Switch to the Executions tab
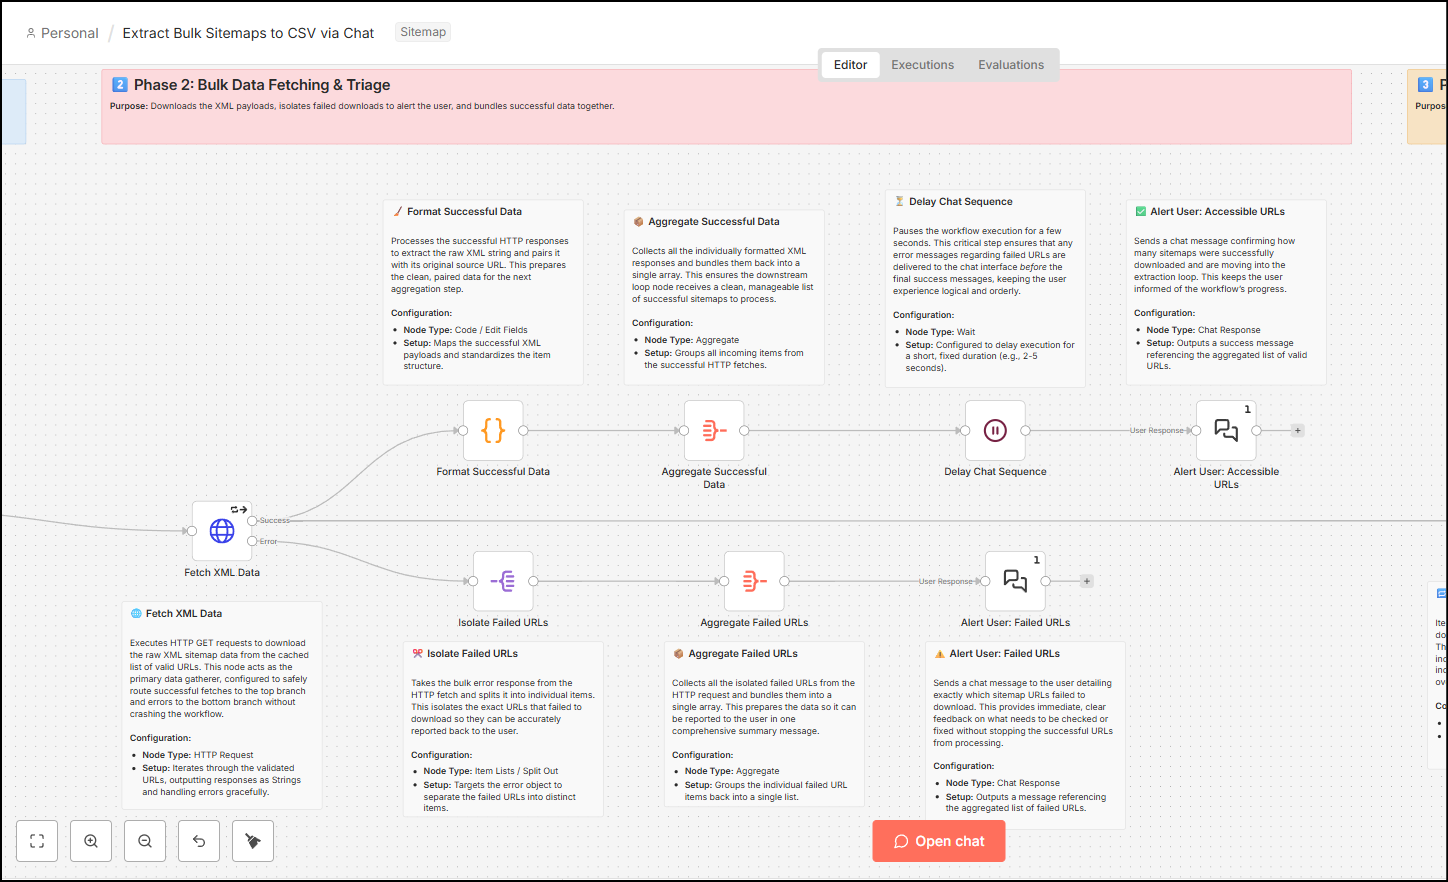 (x=922, y=65)
